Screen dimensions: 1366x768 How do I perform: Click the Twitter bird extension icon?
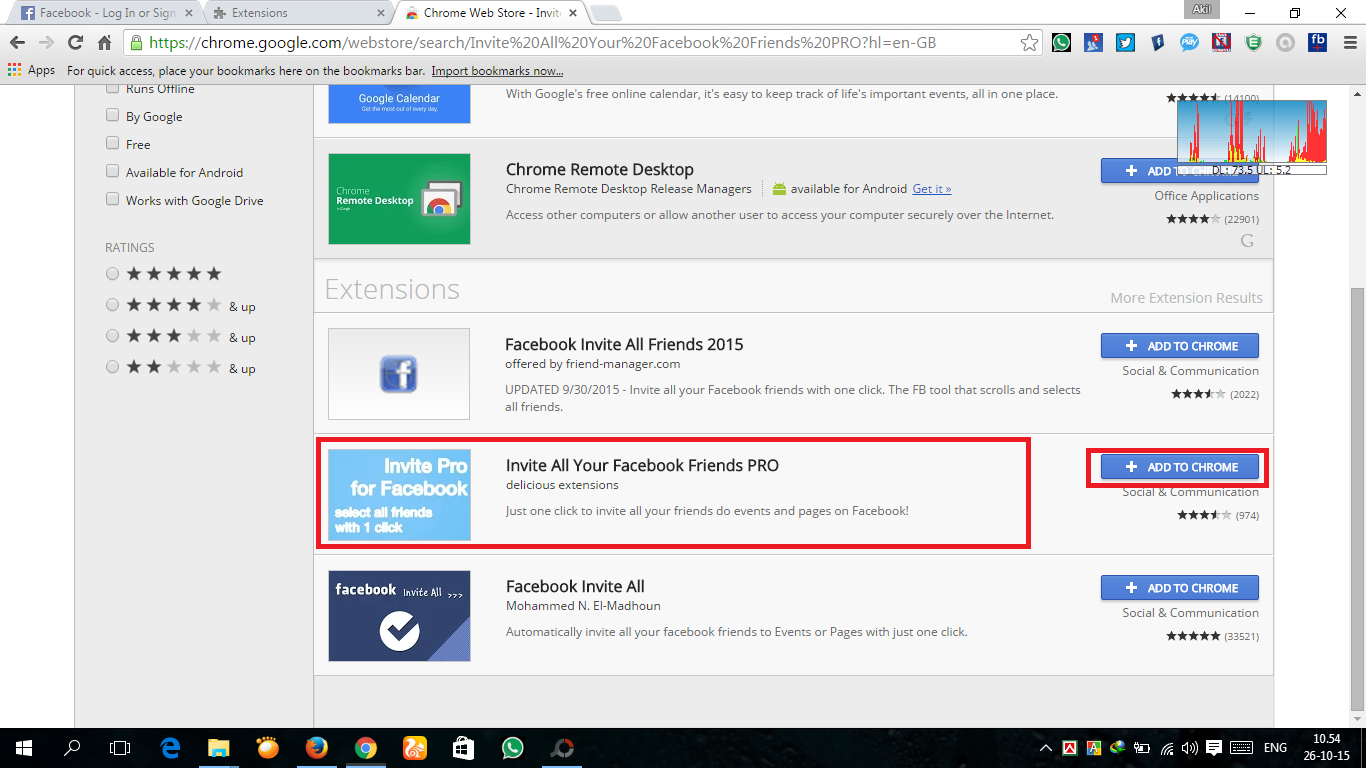tap(1126, 43)
